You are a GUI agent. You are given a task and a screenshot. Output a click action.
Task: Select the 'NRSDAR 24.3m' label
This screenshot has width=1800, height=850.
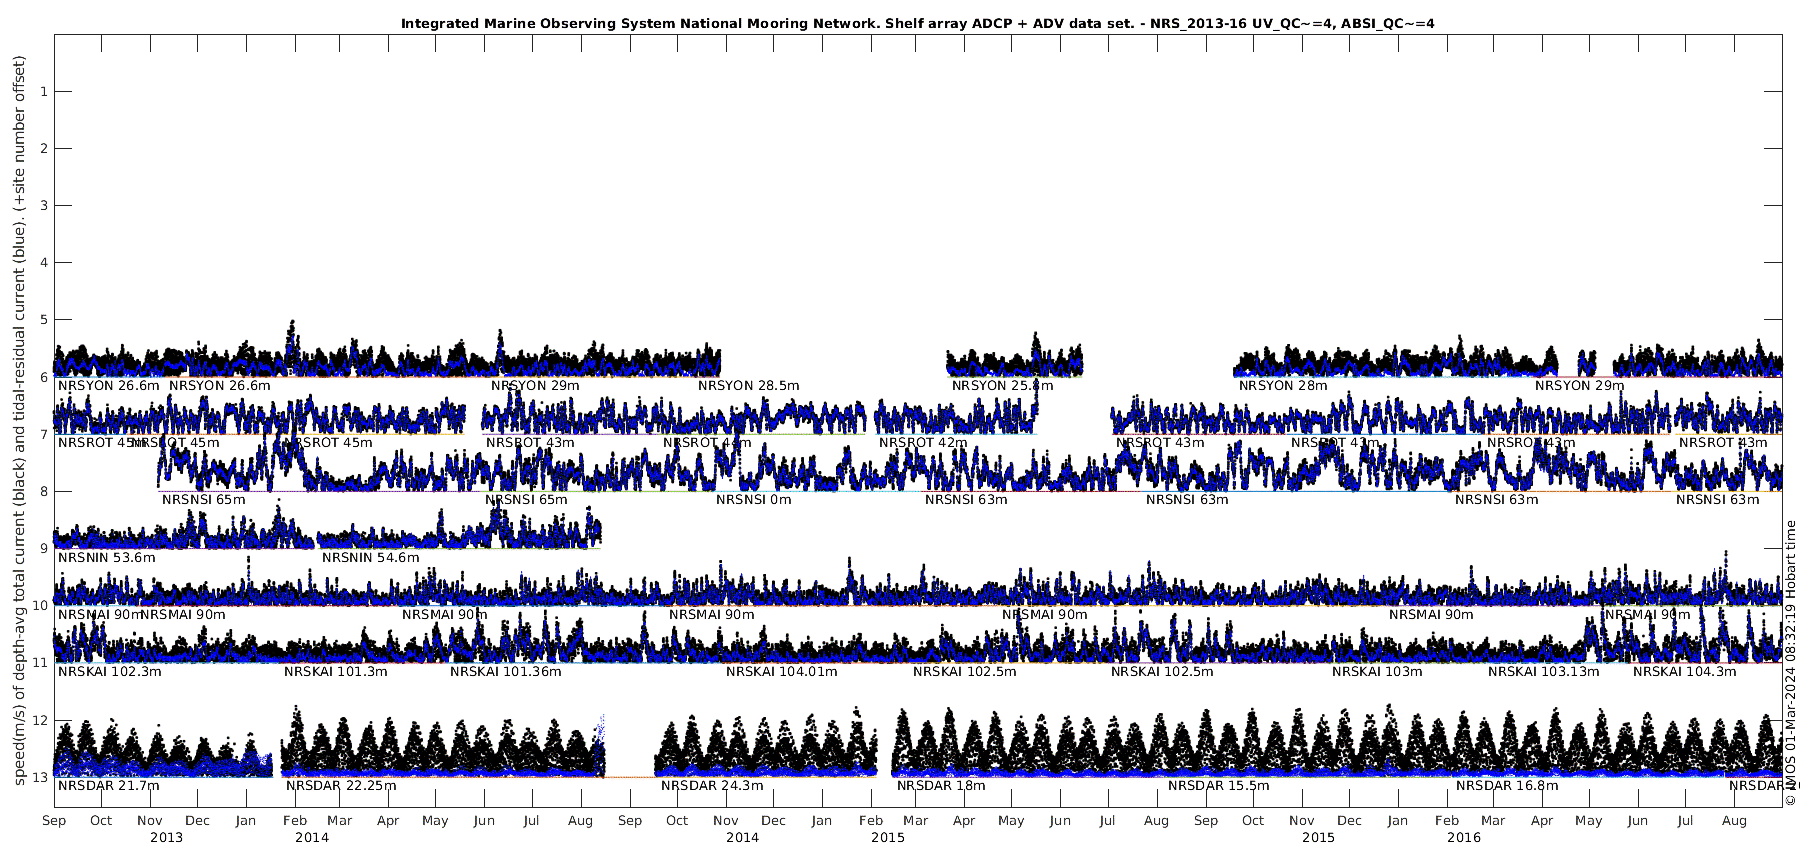[x=711, y=786]
